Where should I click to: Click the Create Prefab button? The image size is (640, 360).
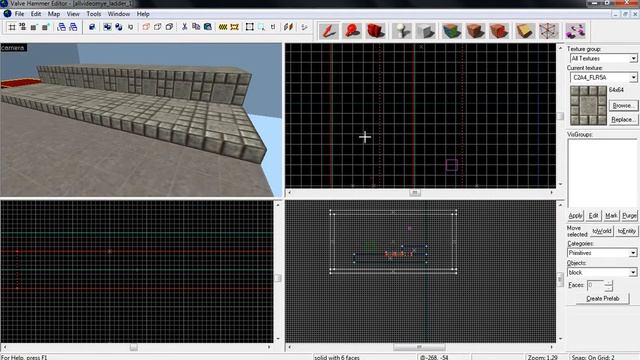click(602, 298)
